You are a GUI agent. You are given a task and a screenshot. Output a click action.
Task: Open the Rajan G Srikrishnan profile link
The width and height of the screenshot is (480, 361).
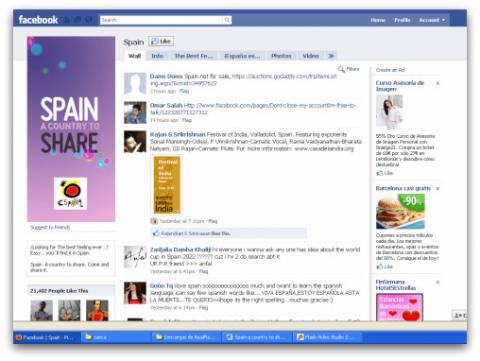pyautogui.click(x=178, y=134)
